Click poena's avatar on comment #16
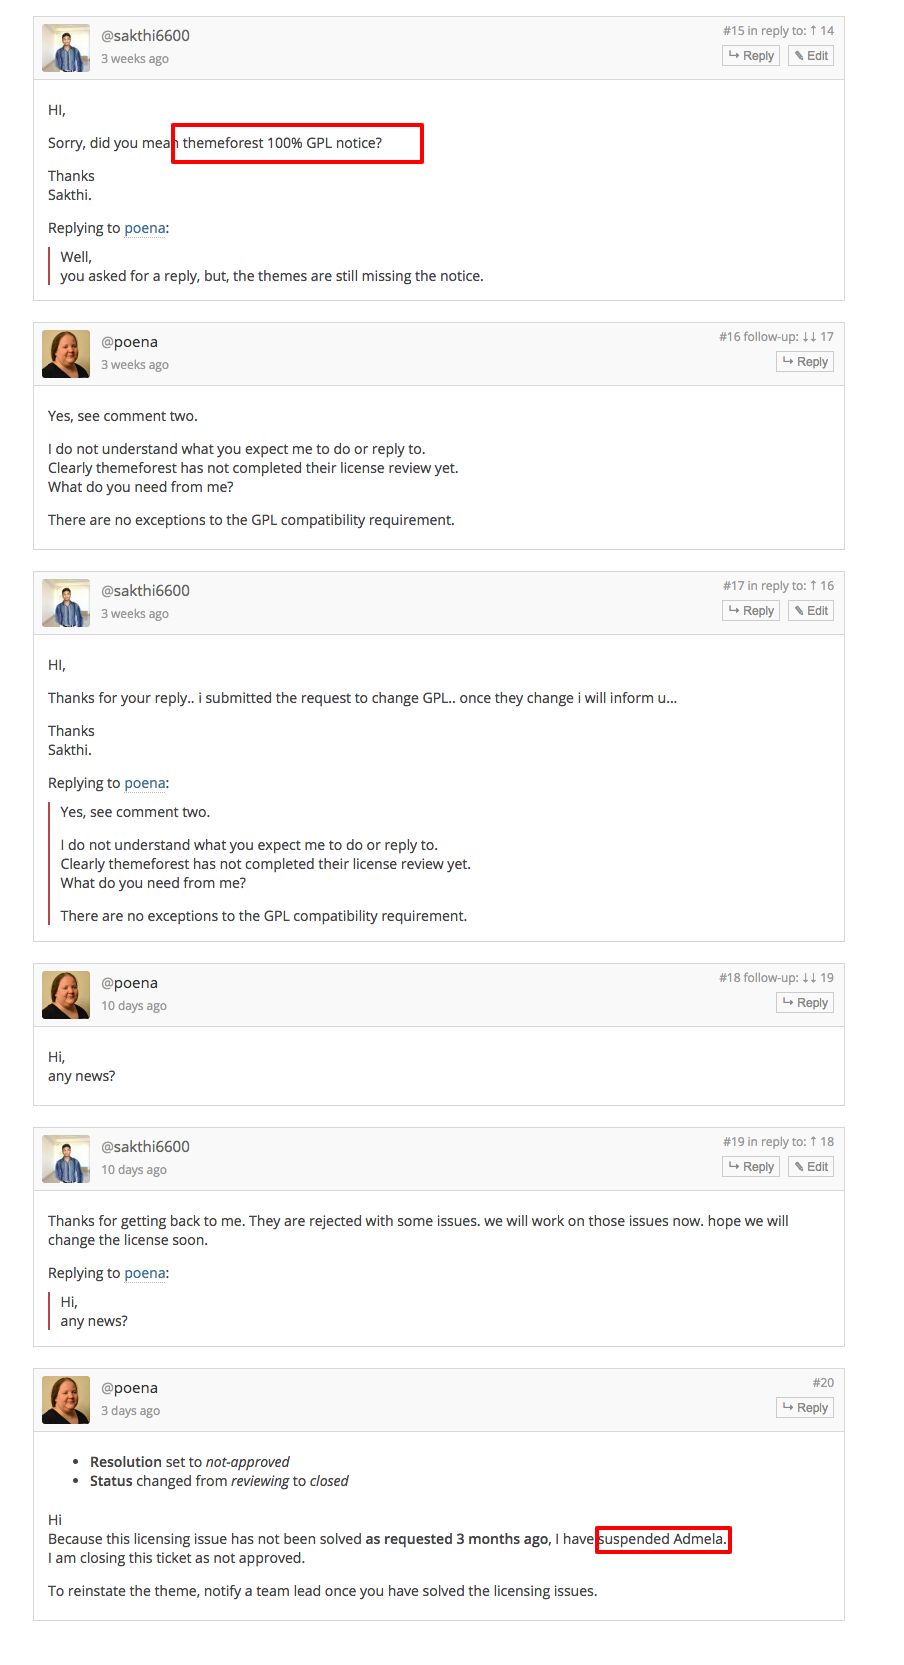This screenshot has height=1665, width=904. pos(66,354)
